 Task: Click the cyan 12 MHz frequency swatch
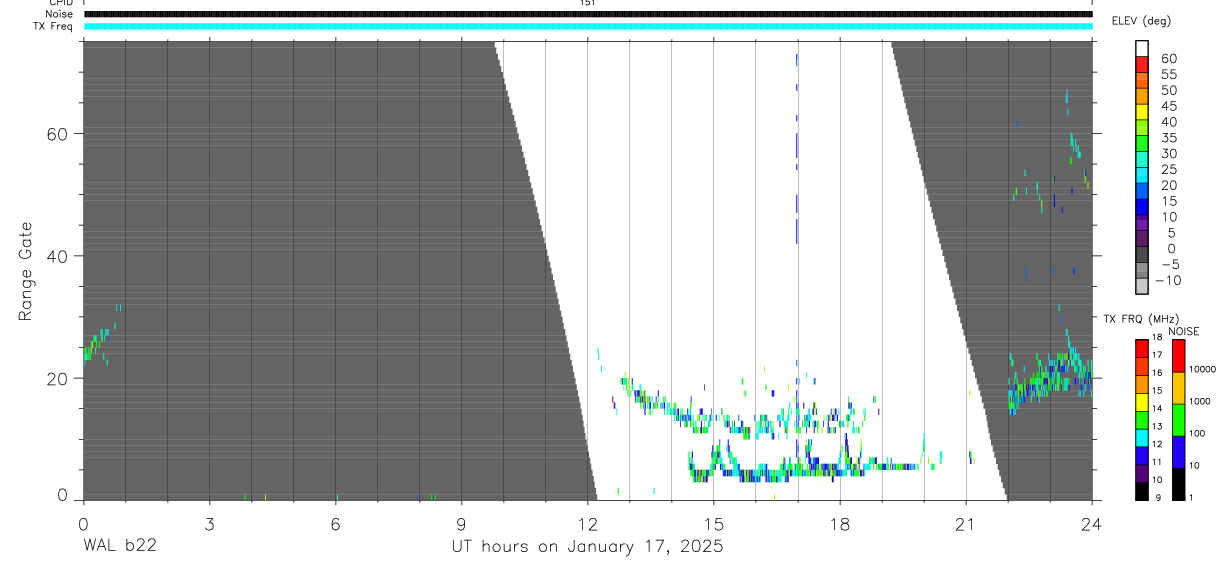(x=1141, y=437)
